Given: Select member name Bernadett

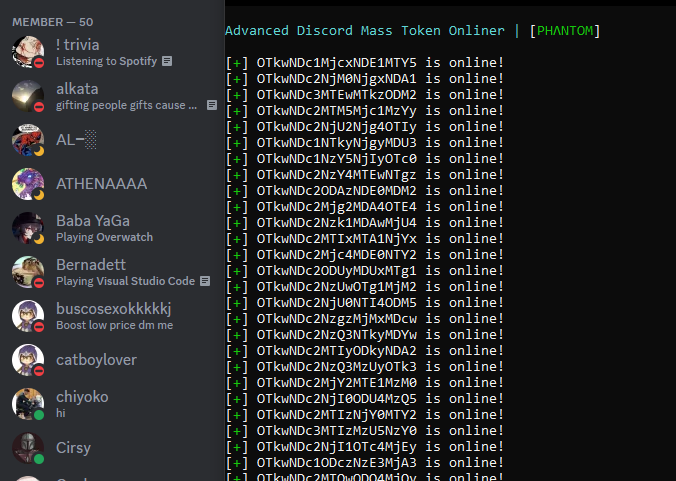Looking at the screenshot, I should 91,265.
